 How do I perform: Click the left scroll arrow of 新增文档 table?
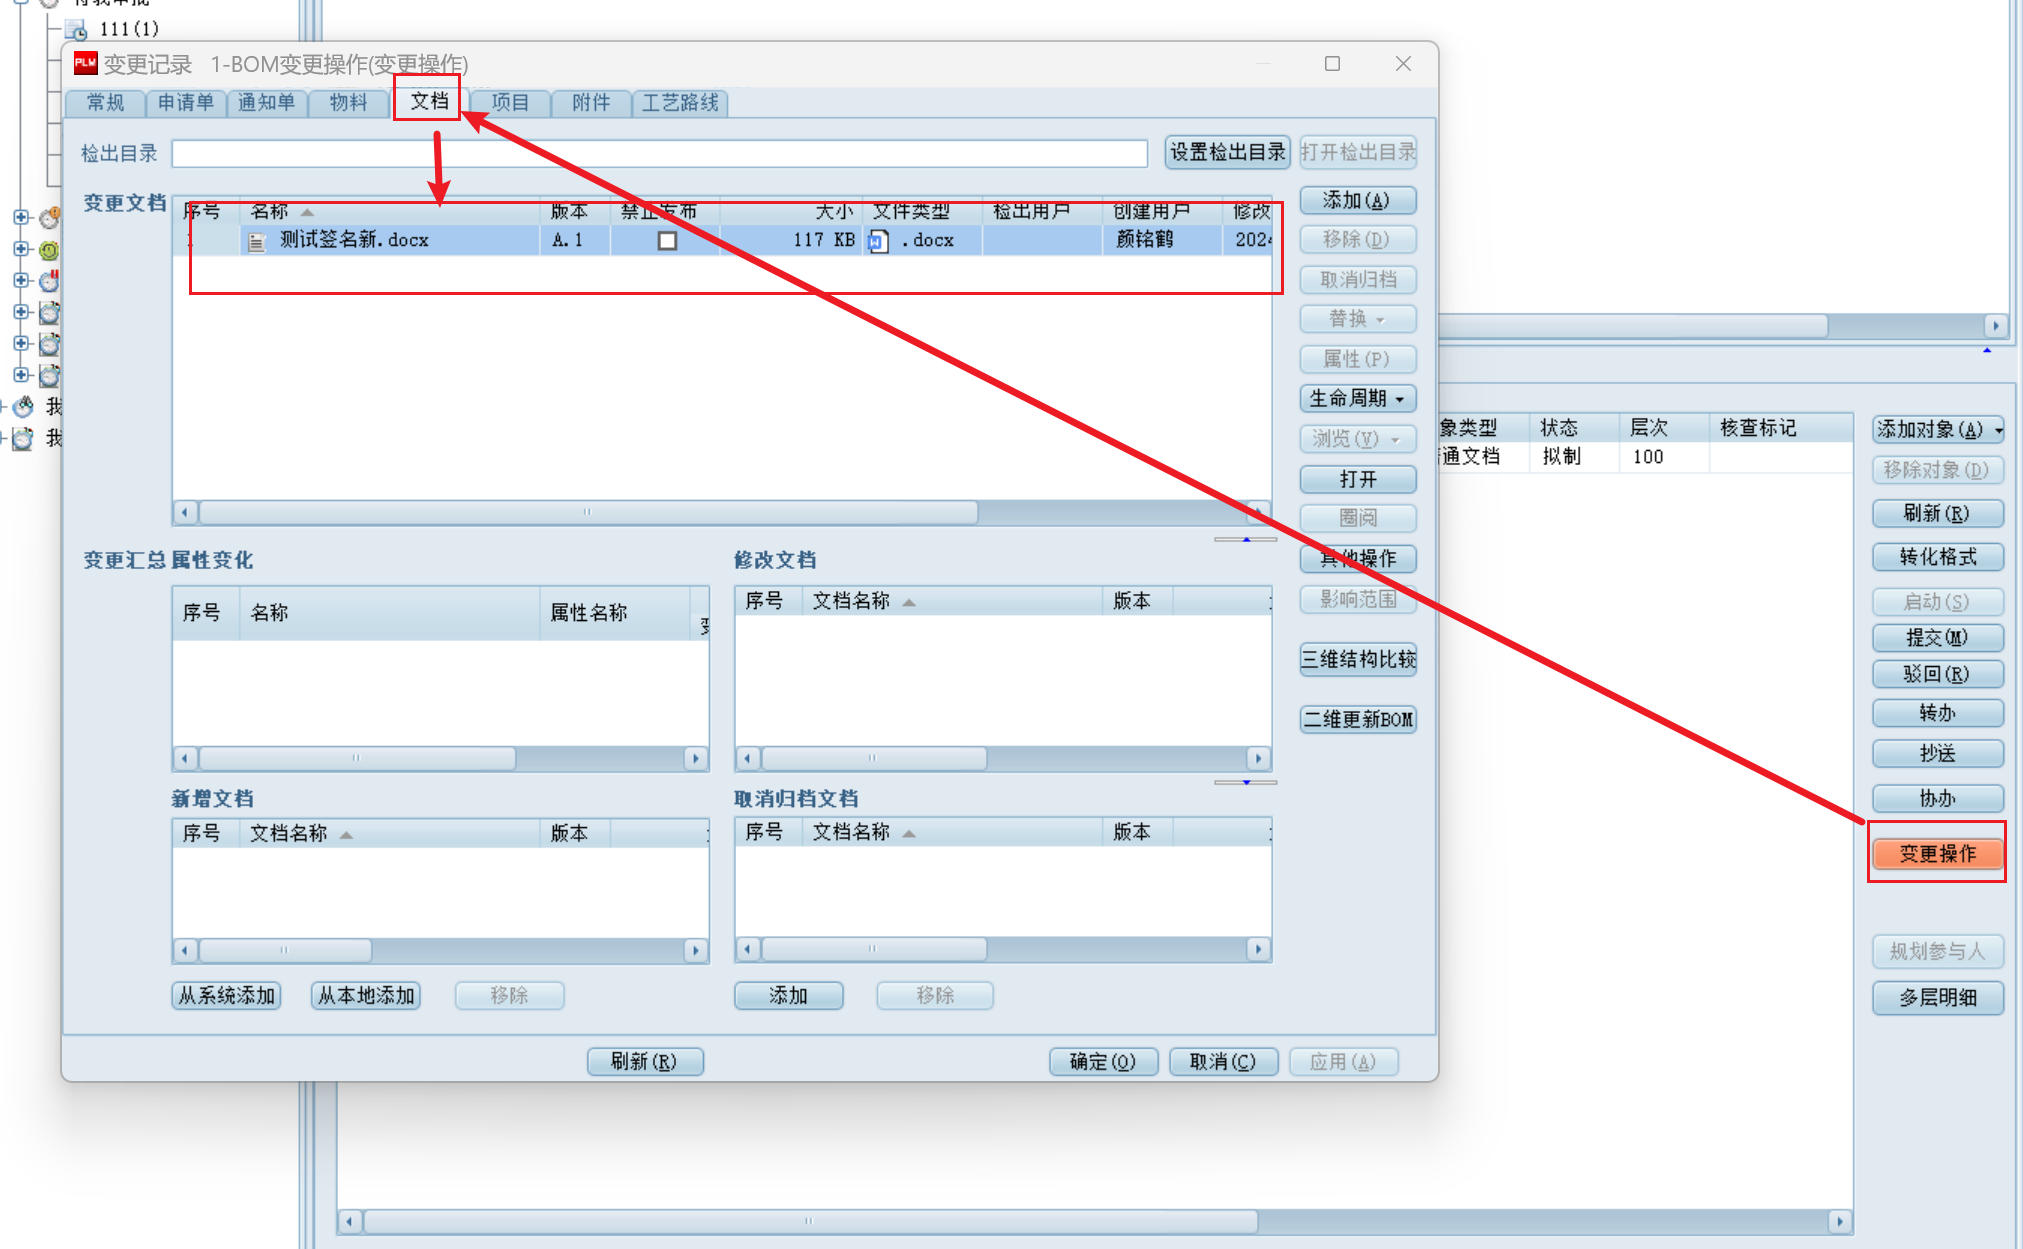coord(185,950)
